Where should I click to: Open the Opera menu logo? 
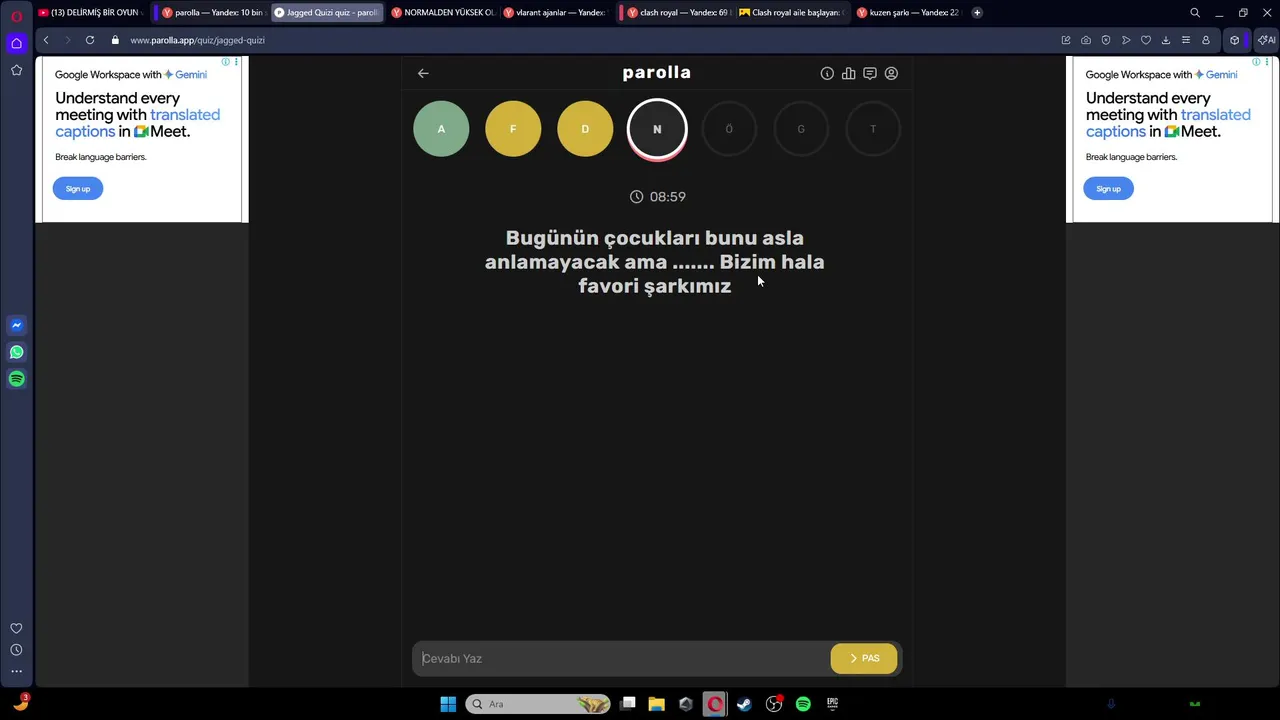(16, 16)
